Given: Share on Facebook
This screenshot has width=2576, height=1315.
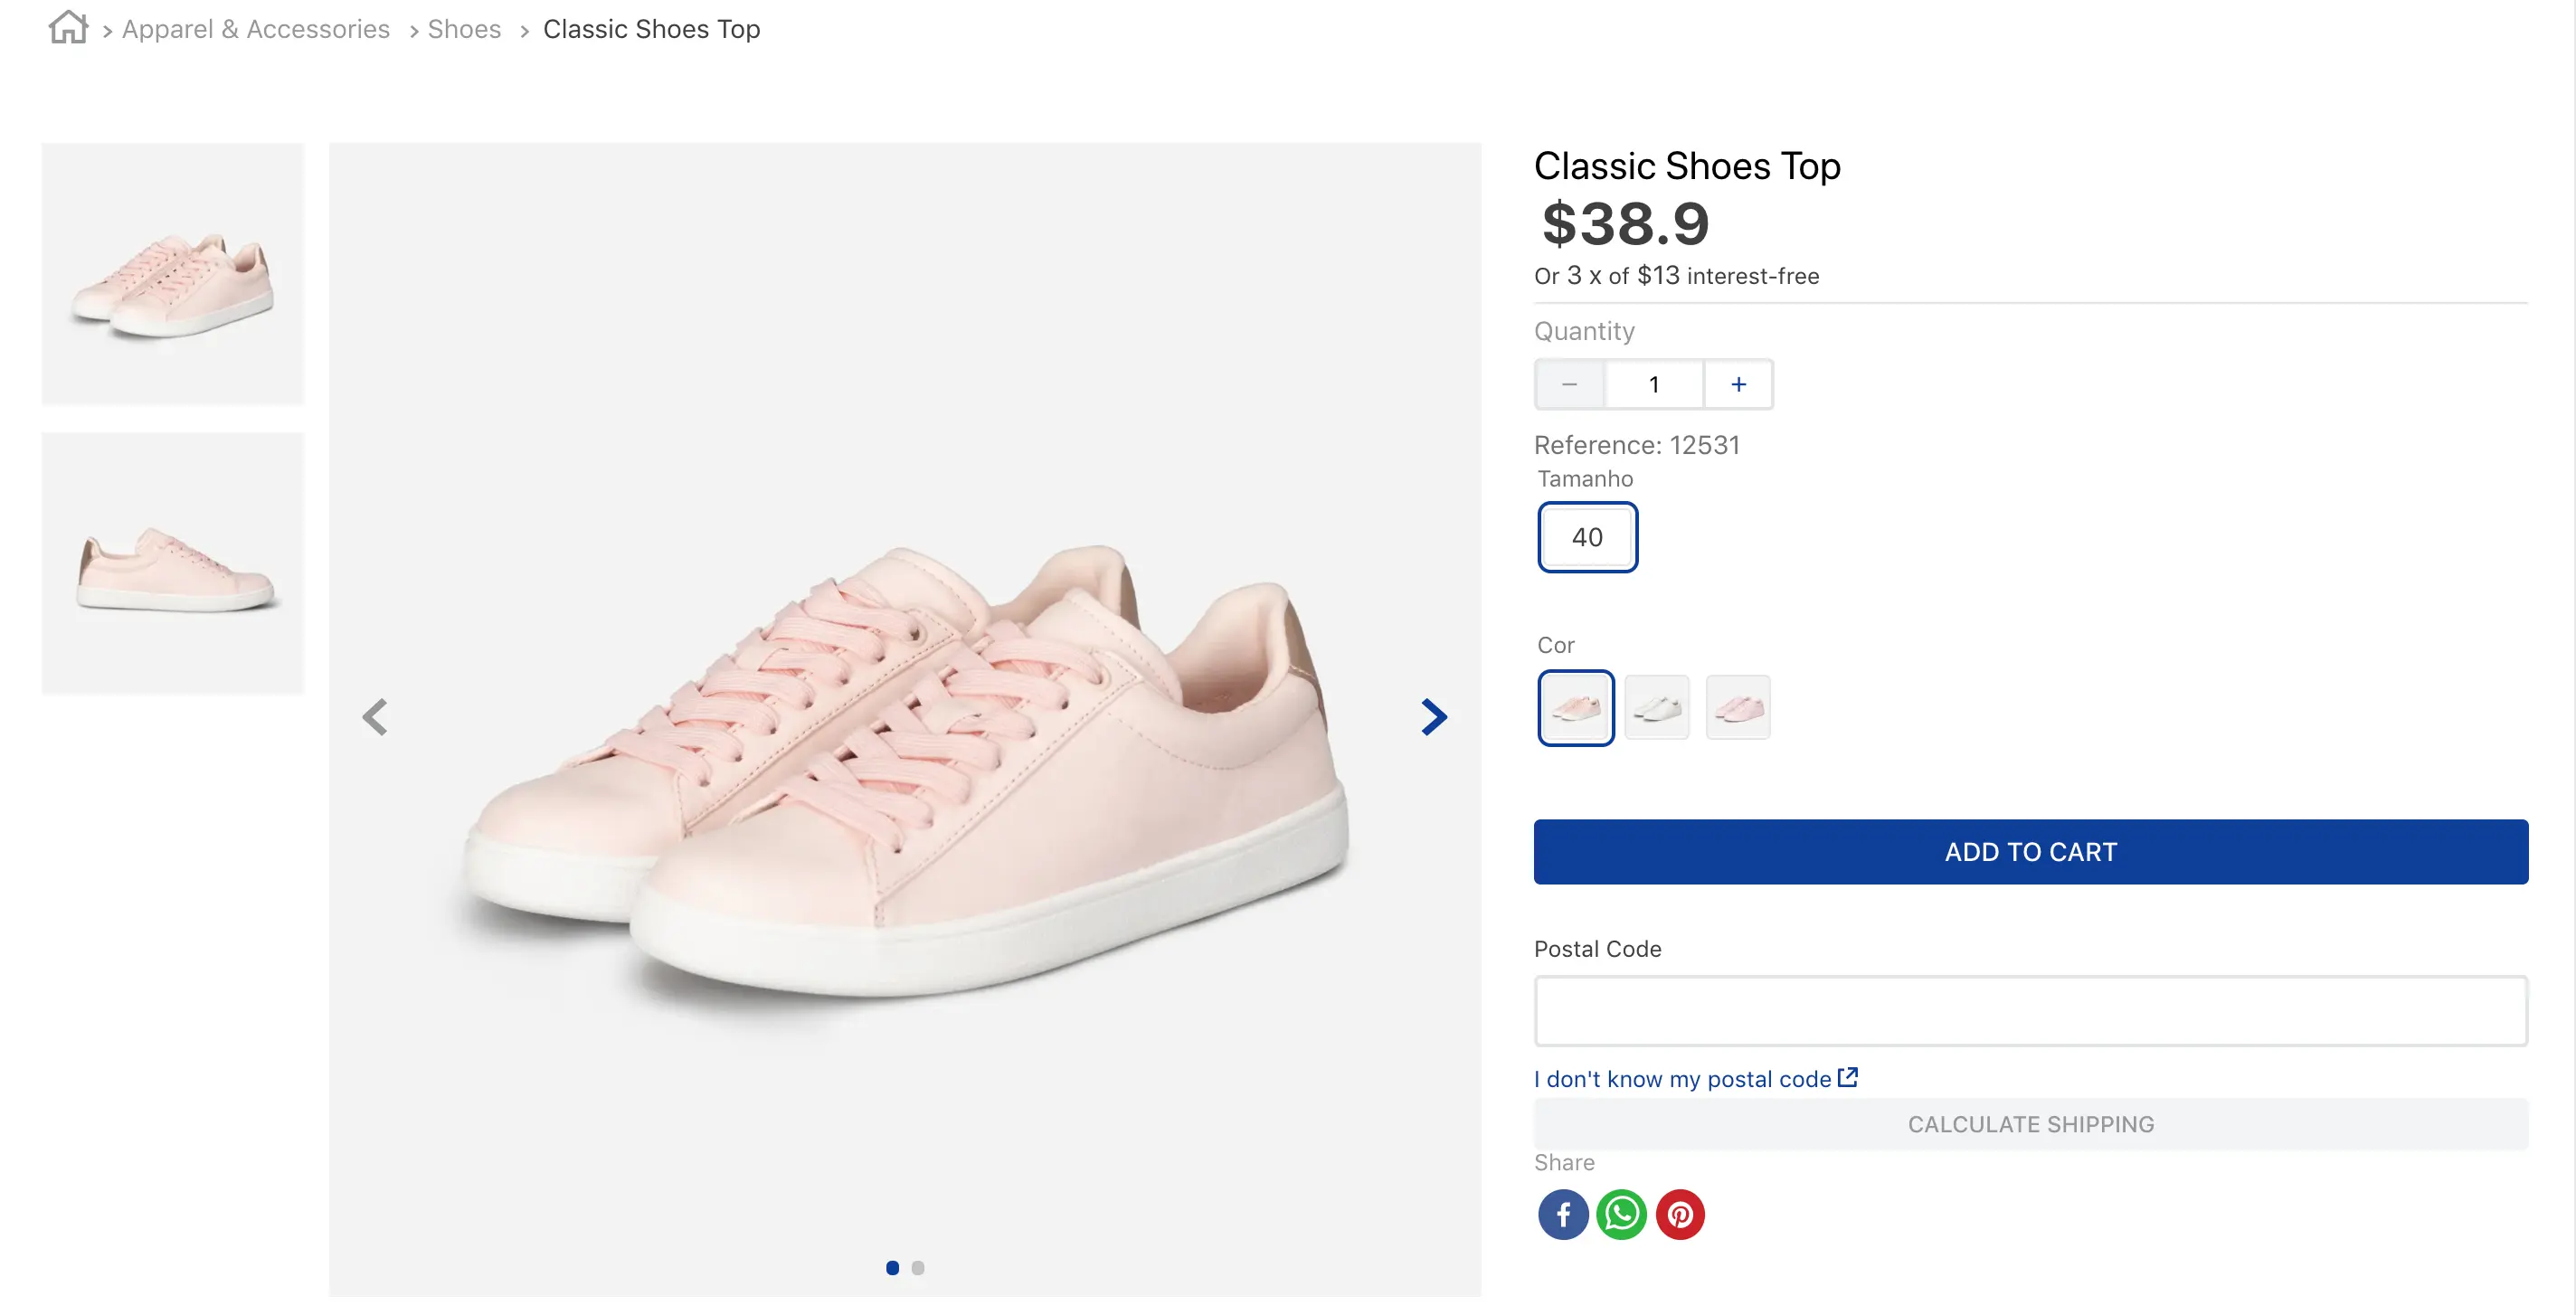Looking at the screenshot, I should [x=1562, y=1214].
